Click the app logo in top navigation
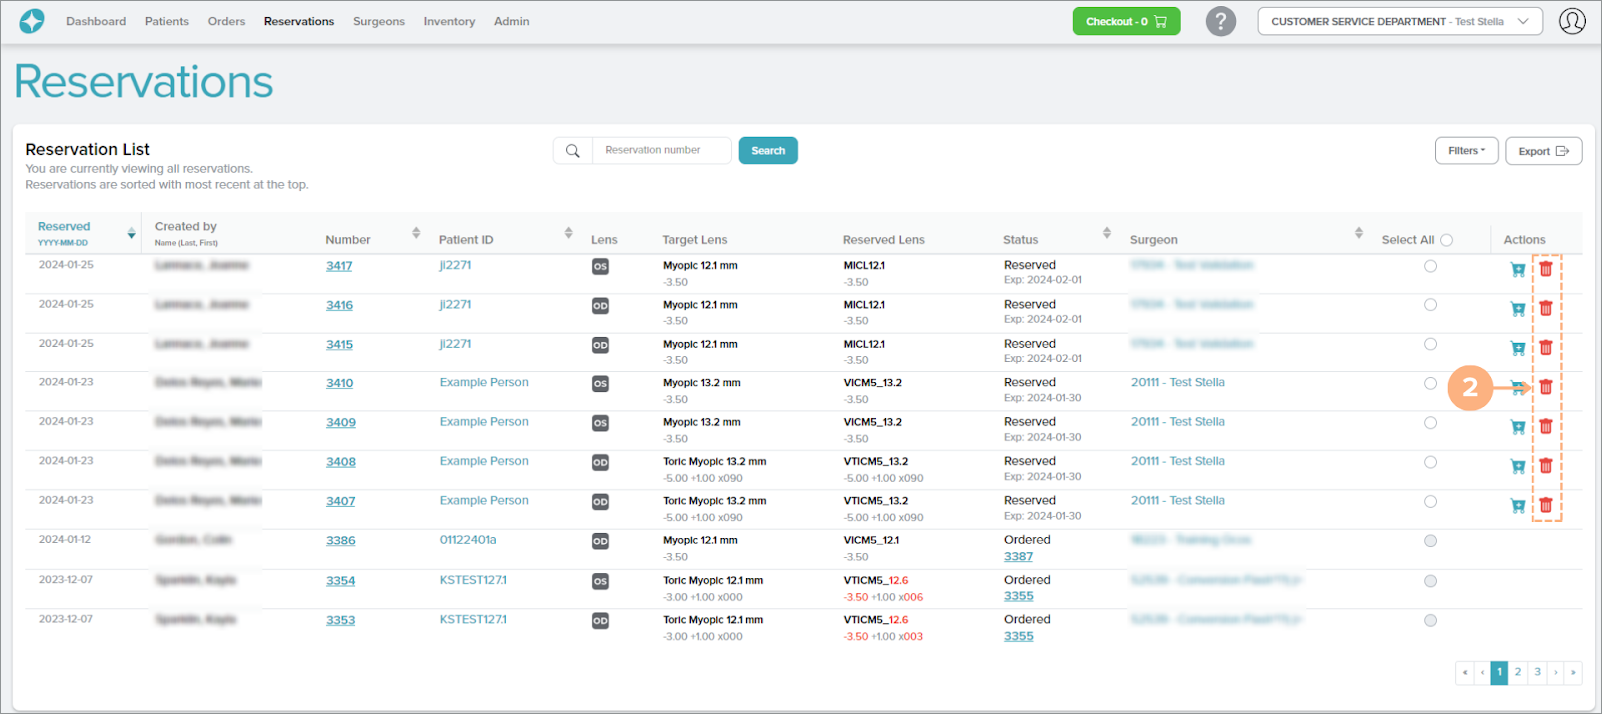The width and height of the screenshot is (1602, 714). click(32, 21)
